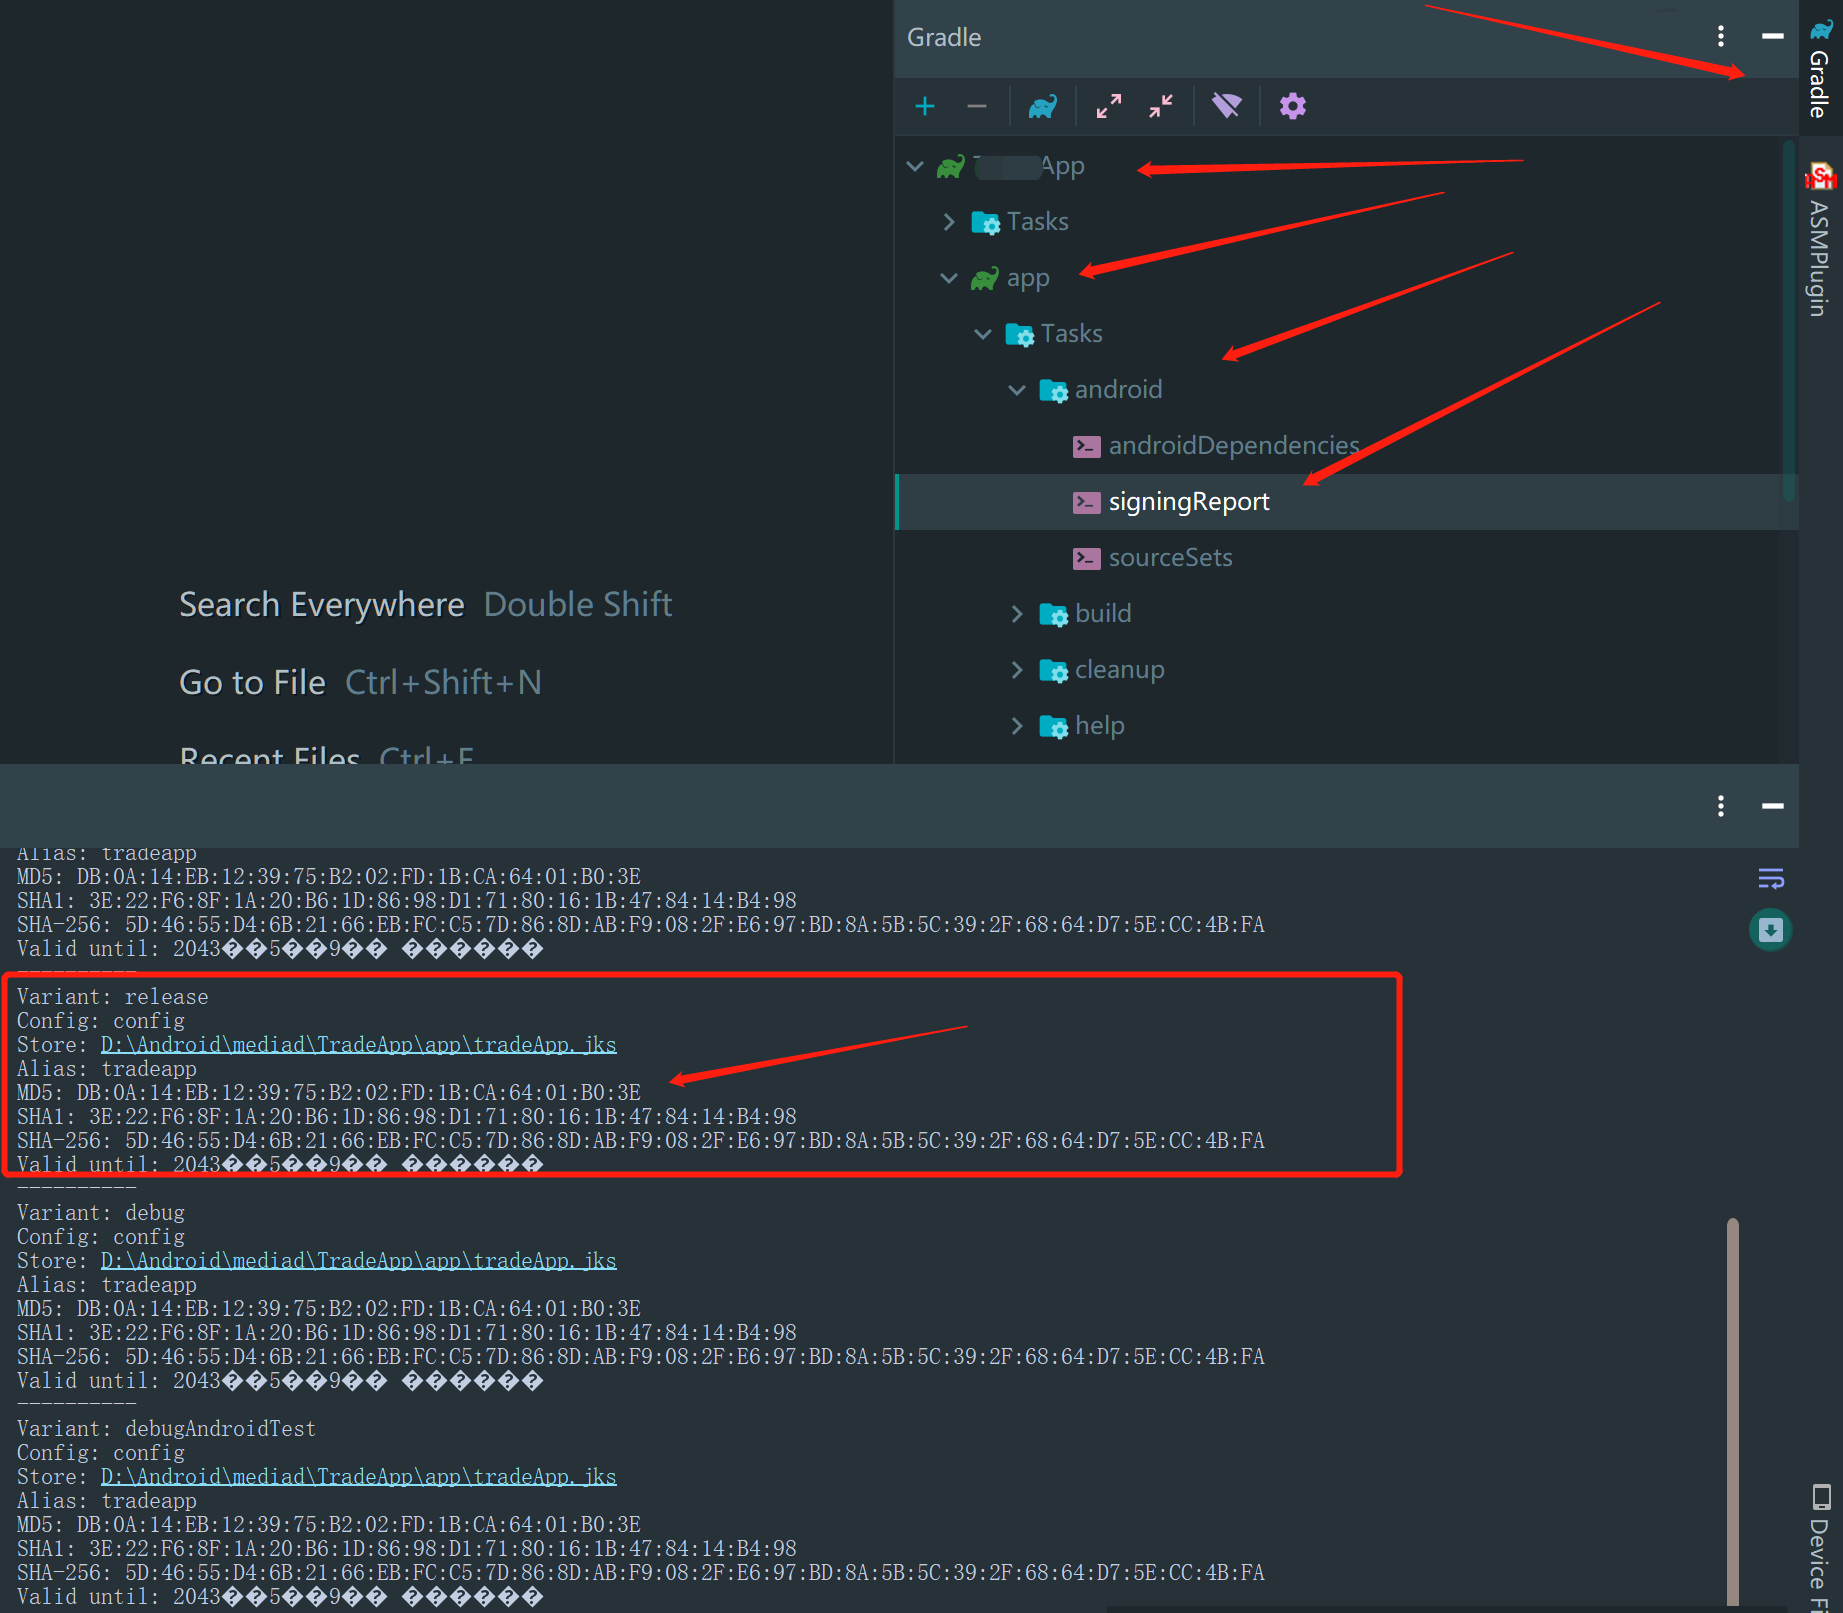Expand the top-level Tasks folder

(949, 222)
